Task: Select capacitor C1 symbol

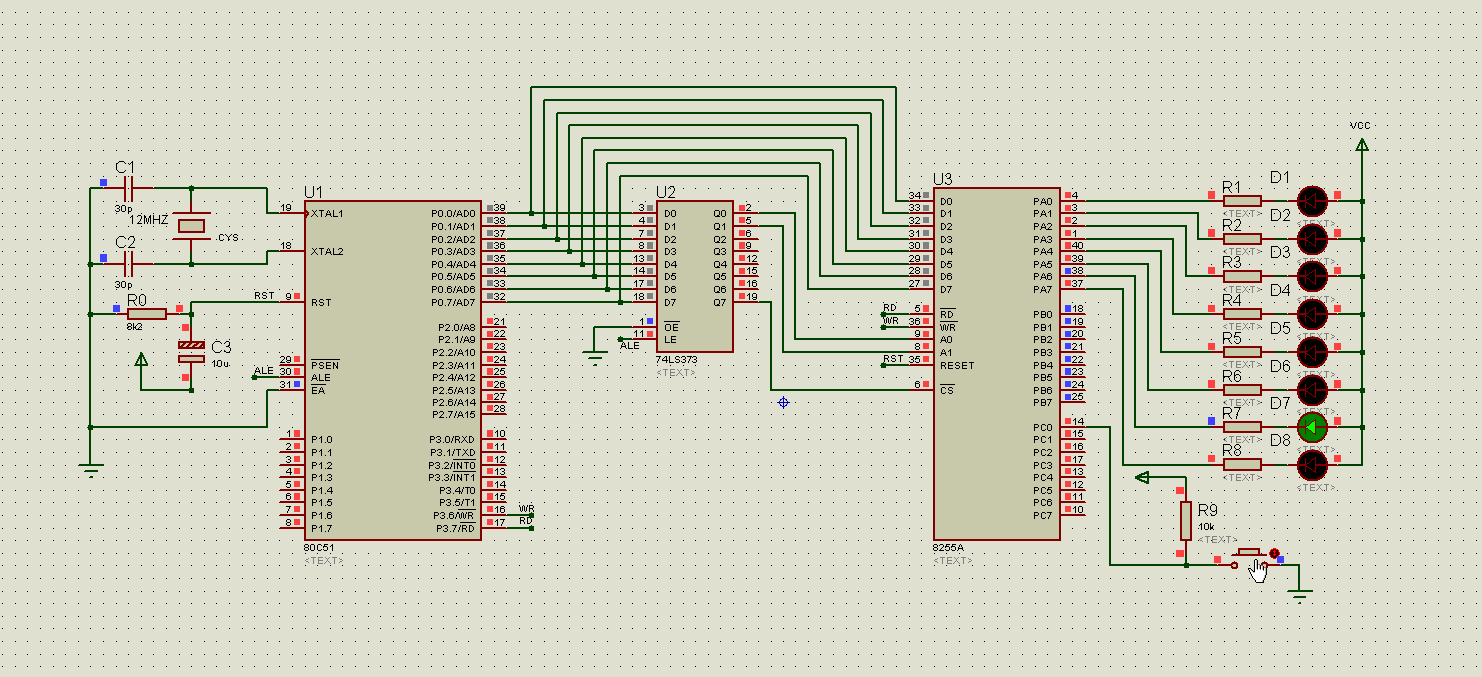Action: pyautogui.click(x=128, y=187)
